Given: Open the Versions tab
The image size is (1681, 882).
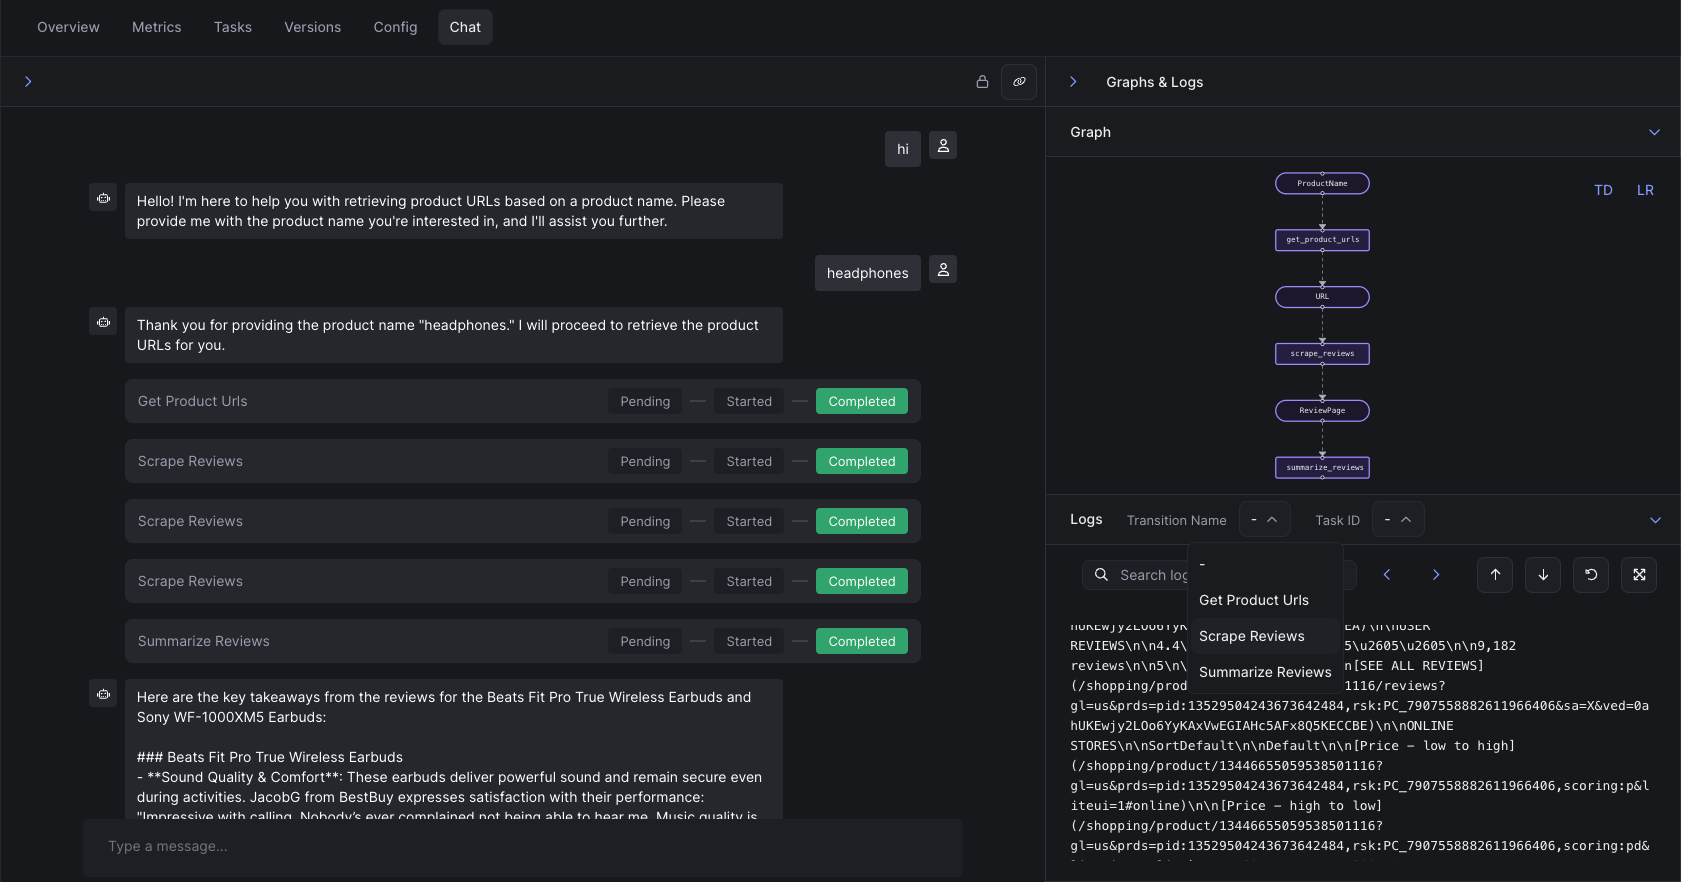Looking at the screenshot, I should coord(312,27).
